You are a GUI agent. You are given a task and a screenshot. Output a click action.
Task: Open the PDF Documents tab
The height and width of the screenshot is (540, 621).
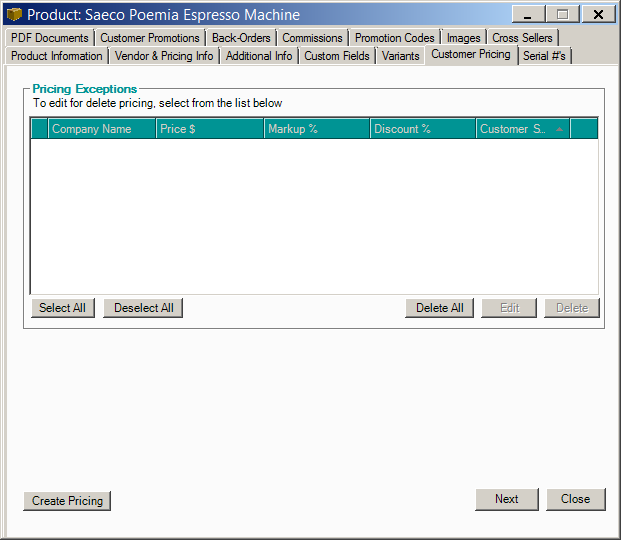point(50,38)
